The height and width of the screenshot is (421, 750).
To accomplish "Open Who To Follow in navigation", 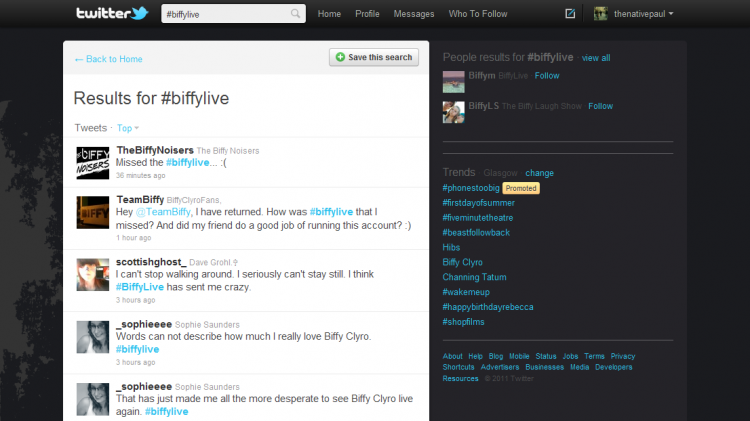I will 478,14.
